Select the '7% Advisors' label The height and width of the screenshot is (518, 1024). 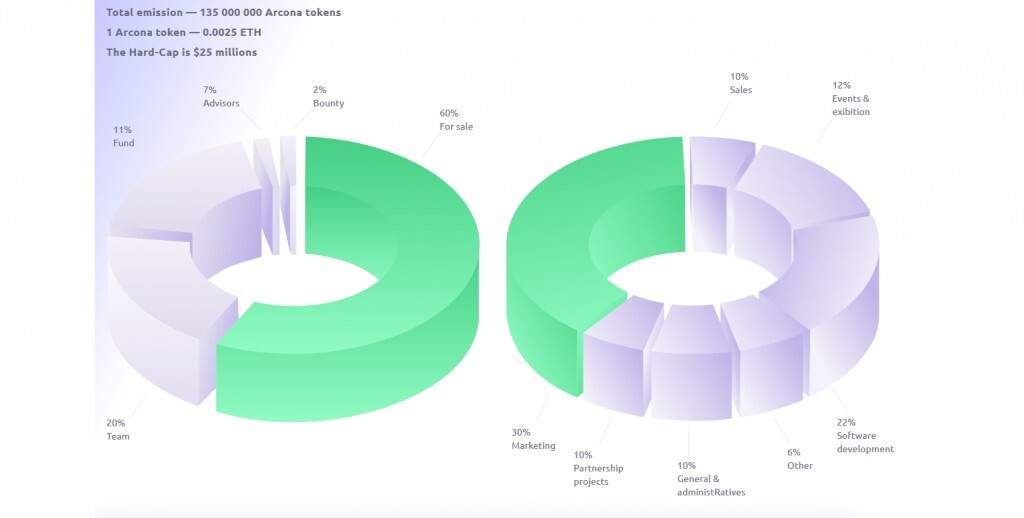pos(221,97)
